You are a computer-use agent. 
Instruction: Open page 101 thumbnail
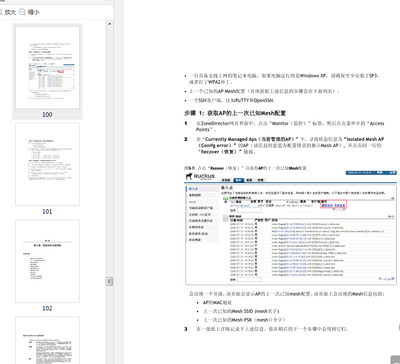click(x=47, y=164)
